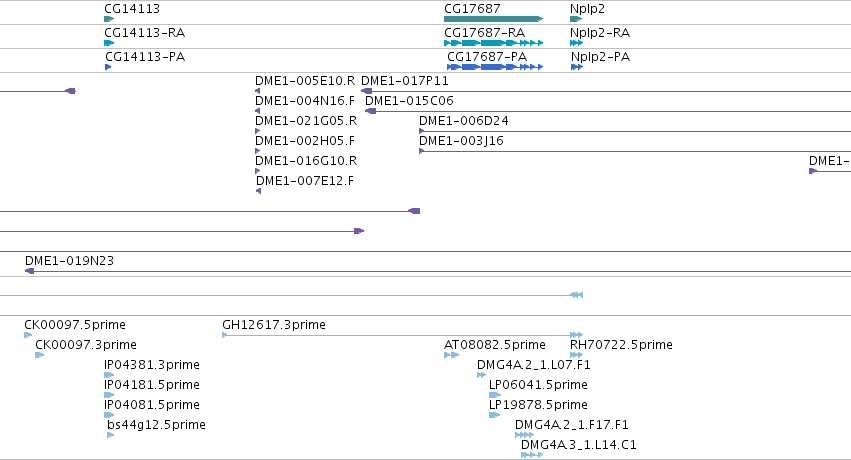Select the DME1-007E12.F label
The width and height of the screenshot is (851, 460).
305,181
